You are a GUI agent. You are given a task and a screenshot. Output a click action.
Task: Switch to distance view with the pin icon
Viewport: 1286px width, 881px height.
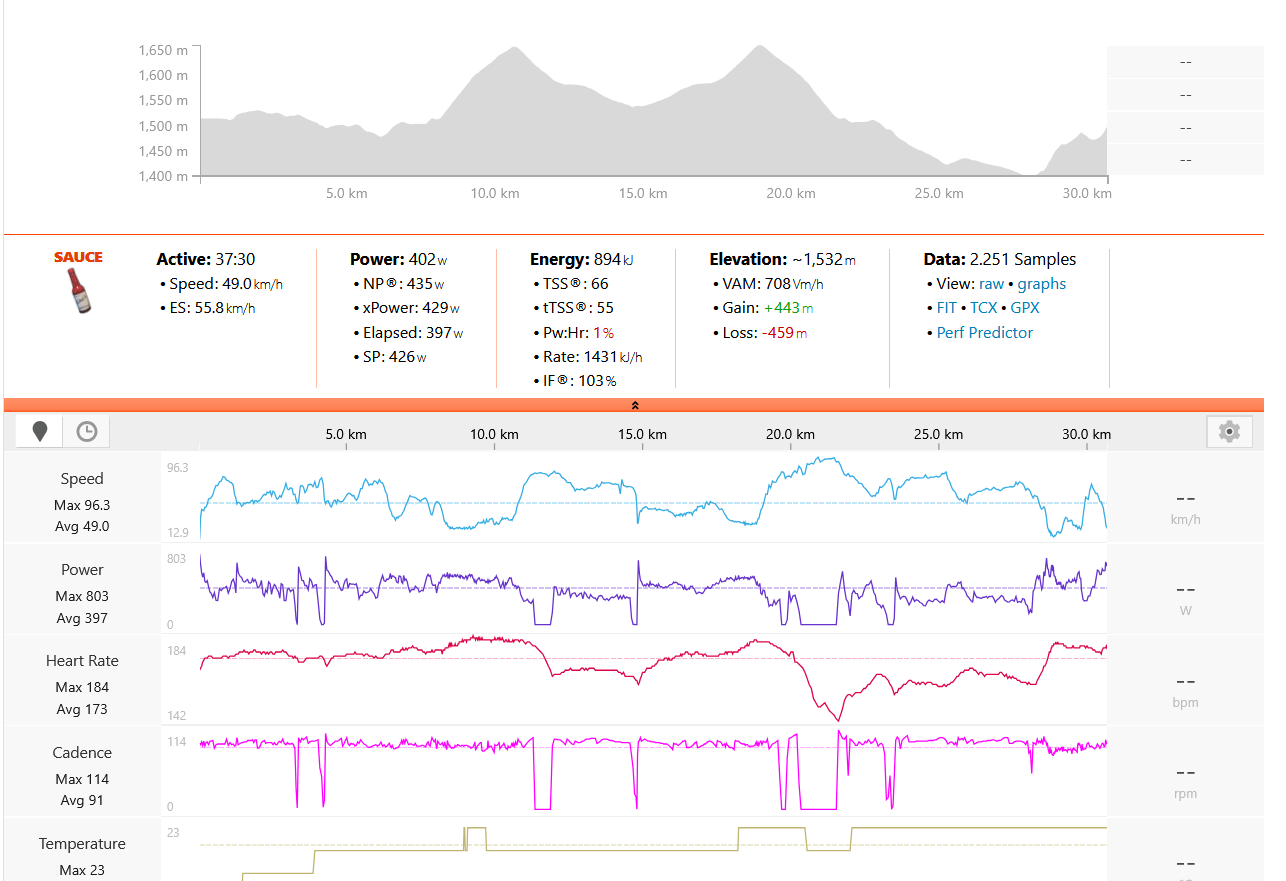click(40, 431)
